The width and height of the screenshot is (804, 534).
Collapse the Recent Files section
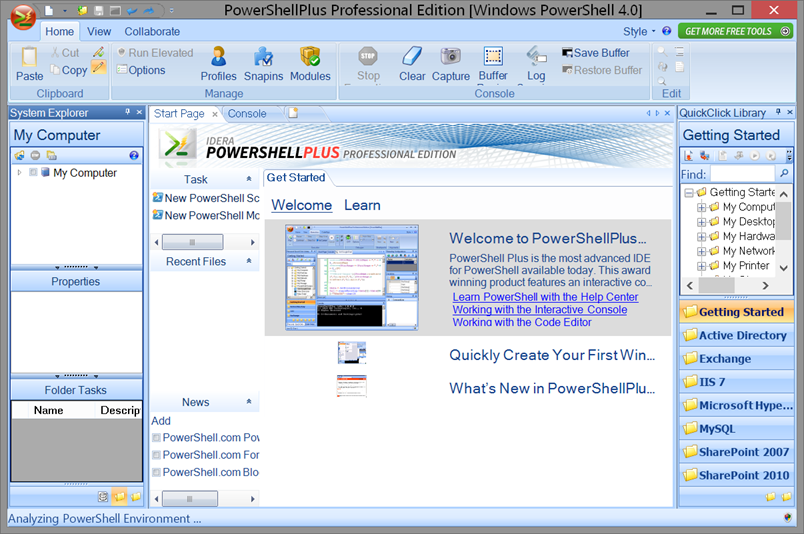coord(249,261)
